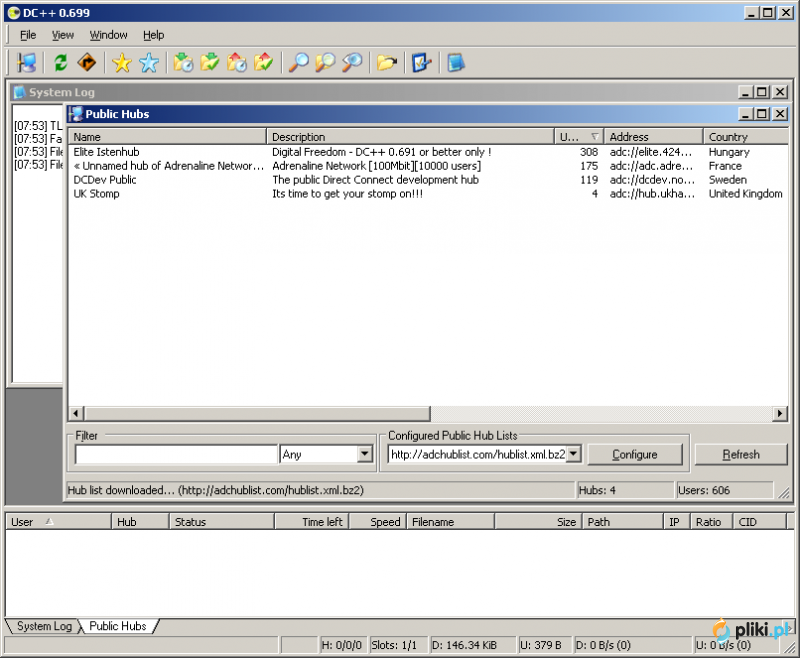Screen dimensions: 800x658
Task: Sort hubs by Address column header
Action: coord(654,137)
